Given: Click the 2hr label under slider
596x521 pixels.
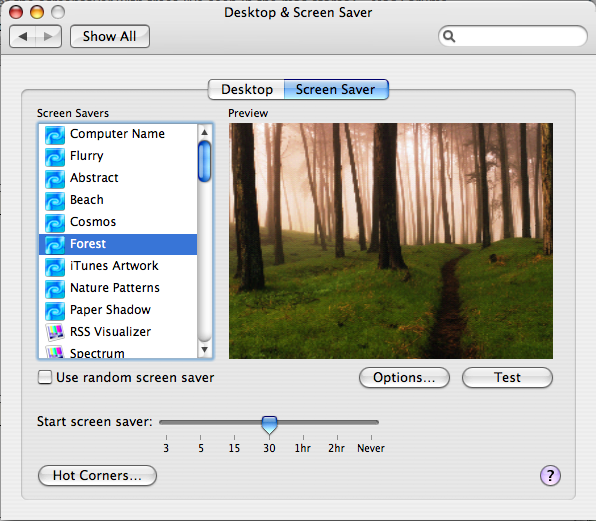Looking at the screenshot, I should click(x=336, y=448).
